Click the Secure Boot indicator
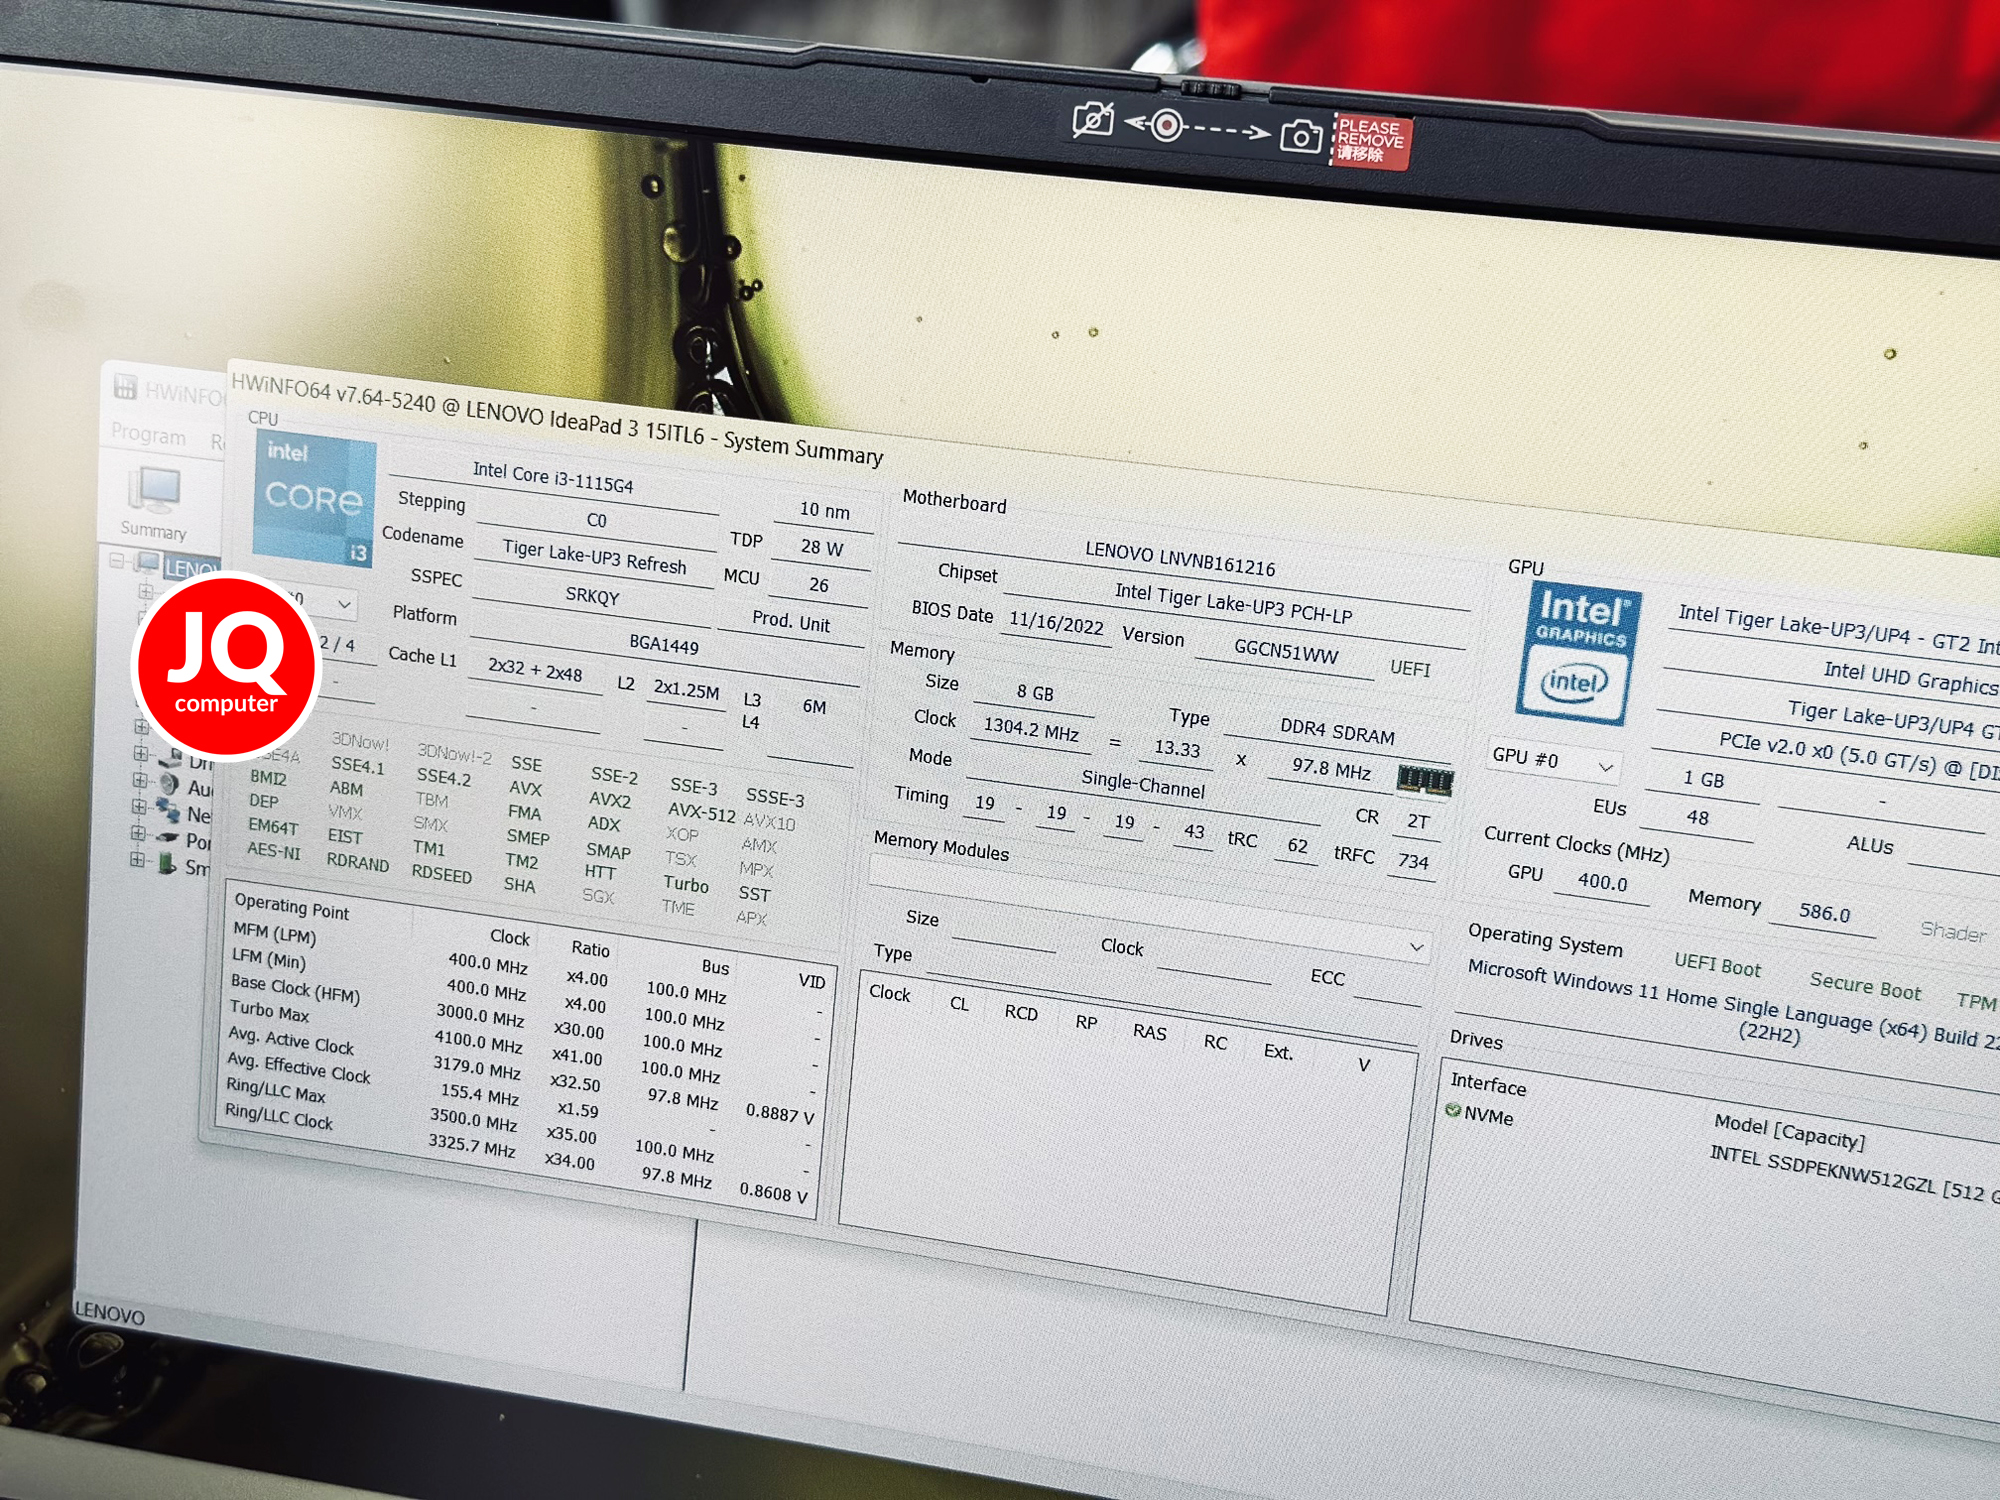Screen dimensions: 2000x1500 coord(1865,984)
